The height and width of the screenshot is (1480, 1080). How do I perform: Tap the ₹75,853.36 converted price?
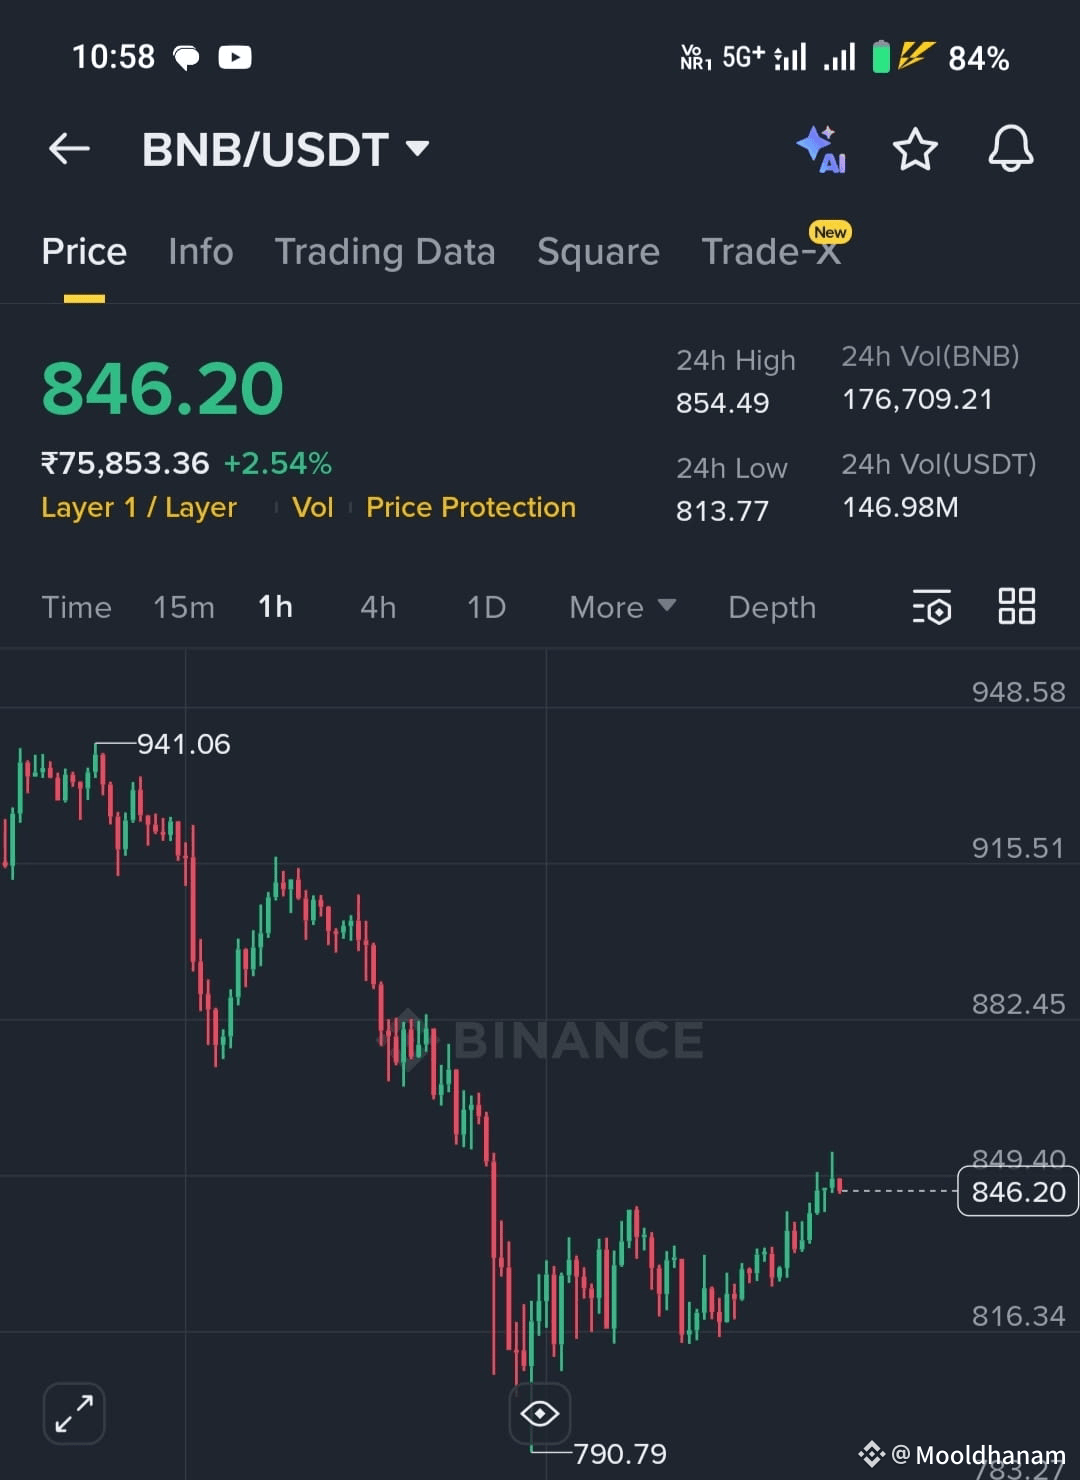pos(125,464)
